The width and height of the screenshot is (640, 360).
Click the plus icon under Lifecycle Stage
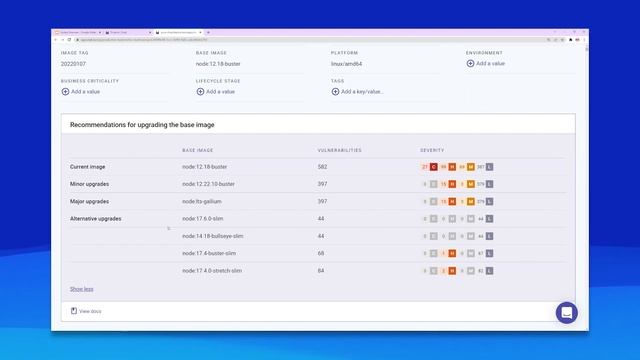pyautogui.click(x=200, y=92)
